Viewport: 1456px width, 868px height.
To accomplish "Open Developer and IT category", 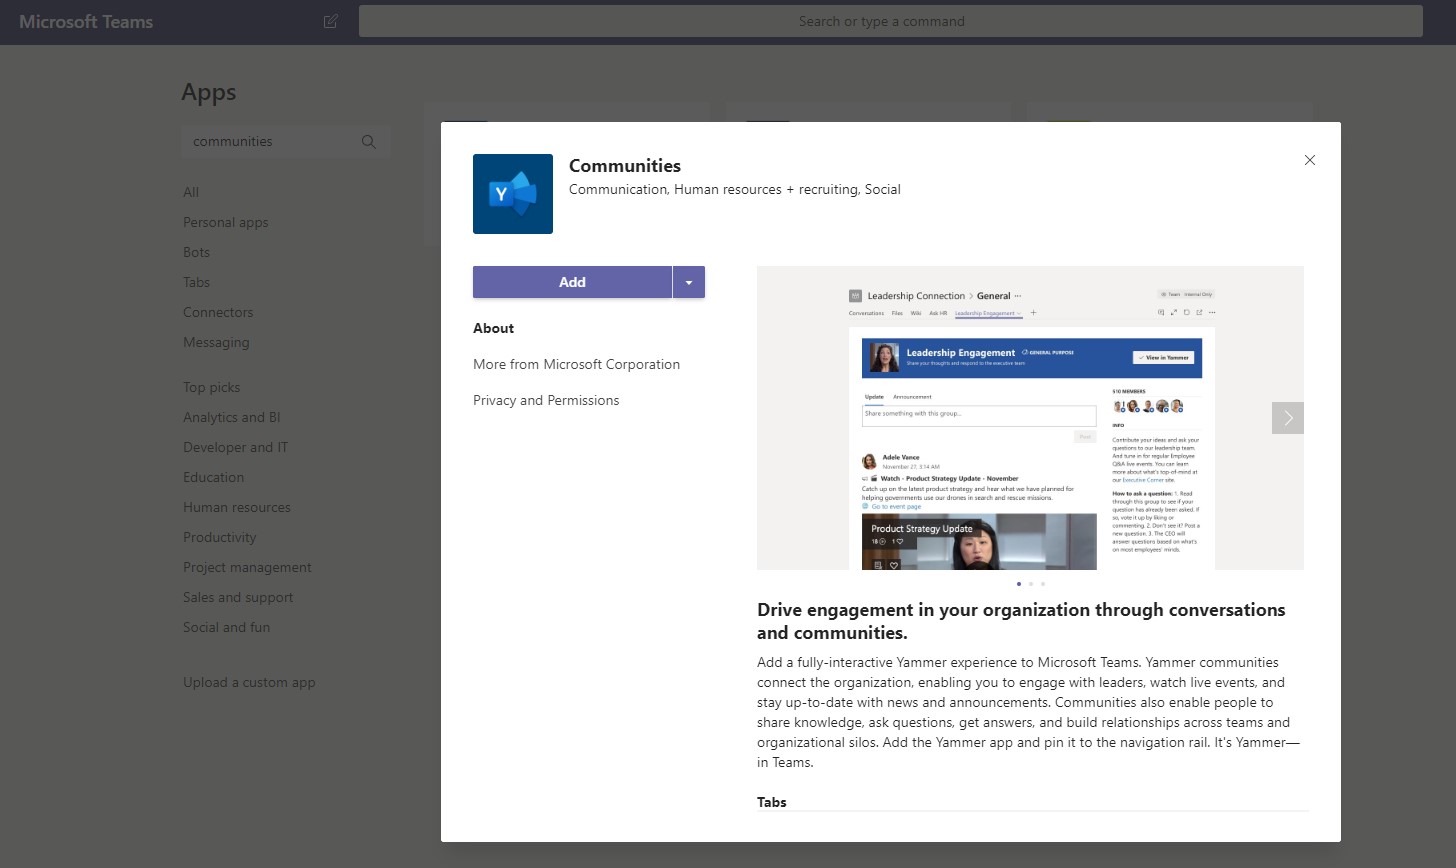I will [235, 447].
